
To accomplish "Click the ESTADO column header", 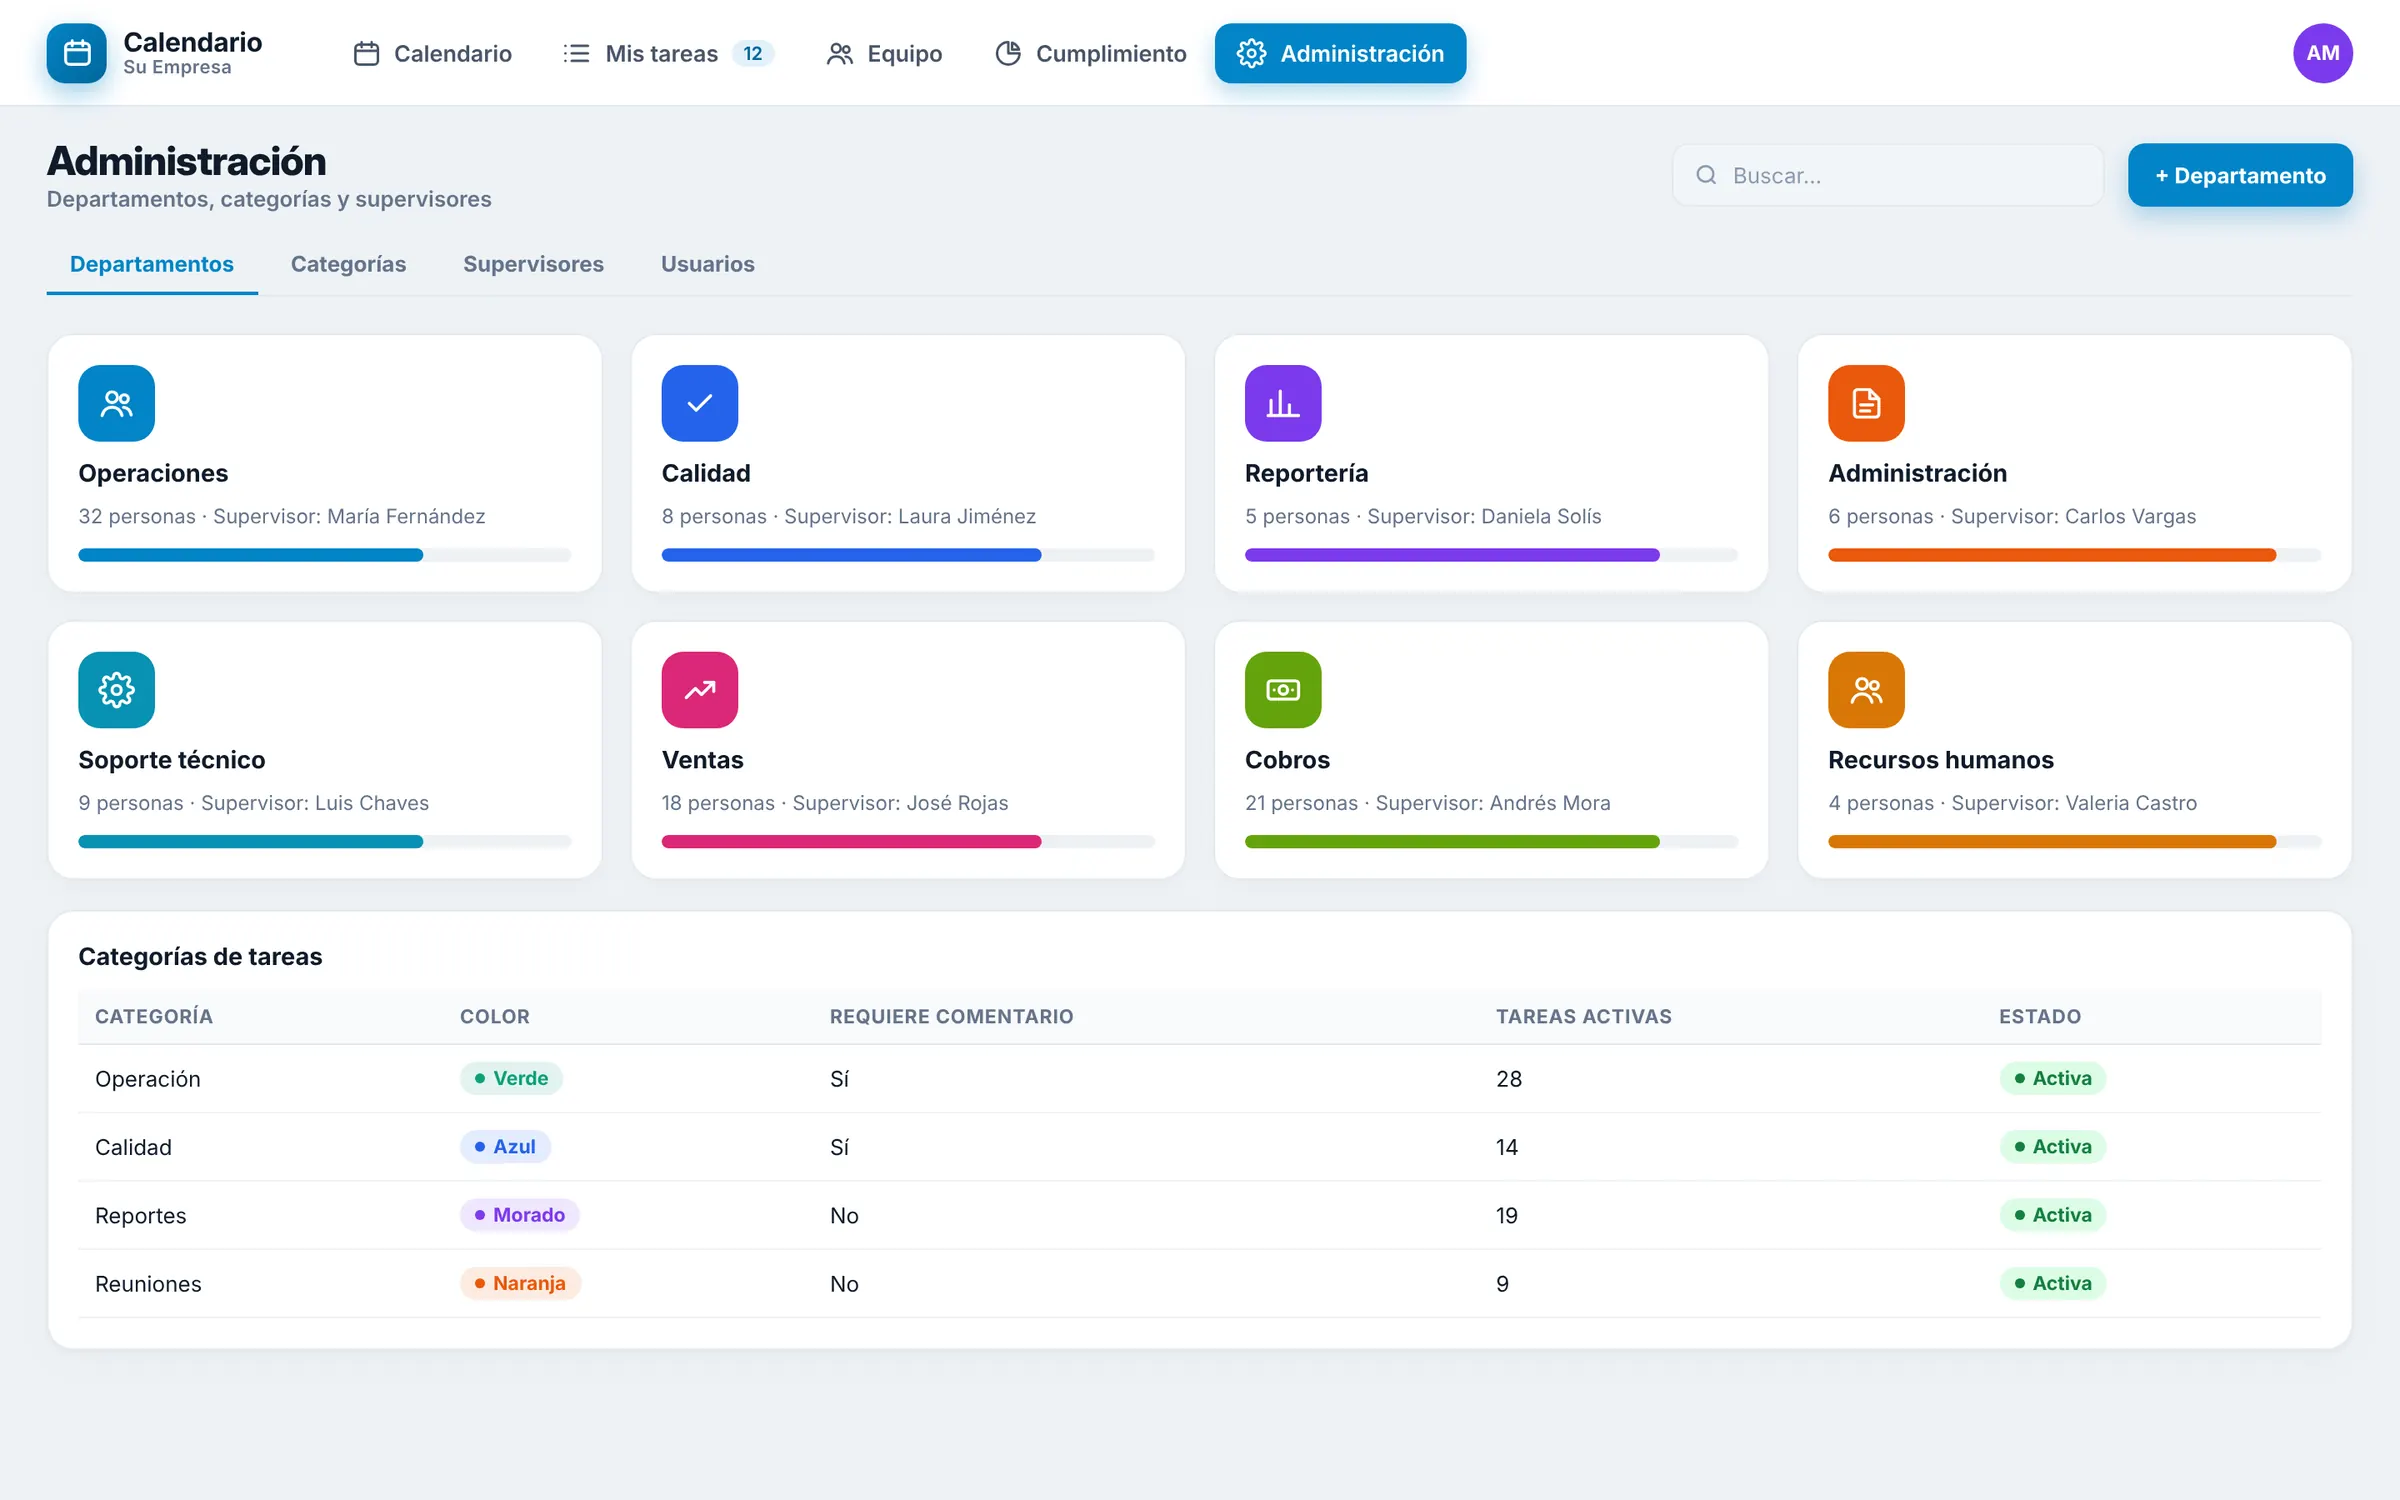I will [2040, 1016].
